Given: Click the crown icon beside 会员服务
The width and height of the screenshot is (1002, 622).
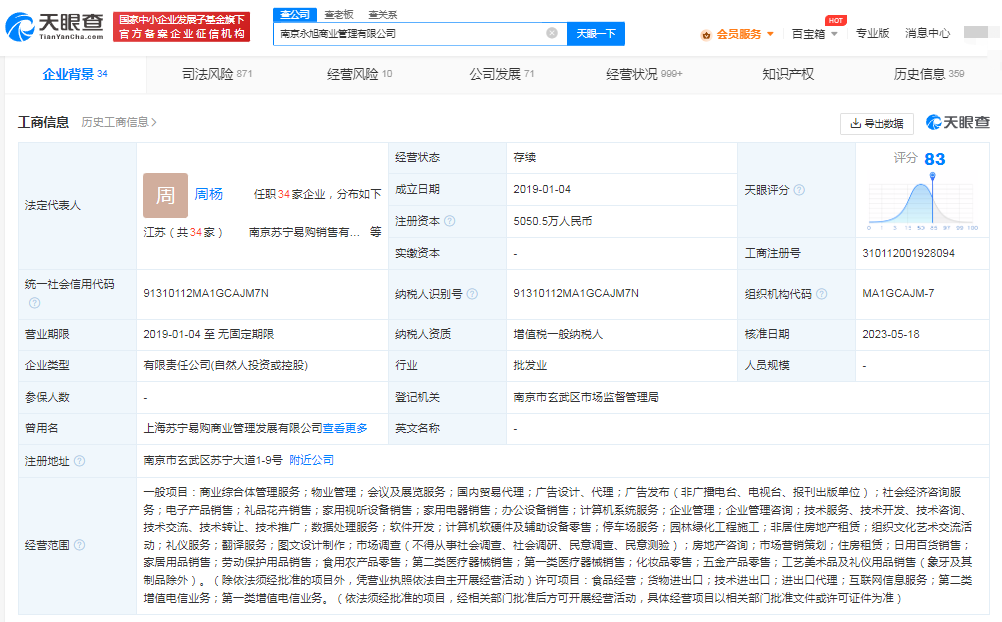Looking at the screenshot, I should click(x=706, y=34).
